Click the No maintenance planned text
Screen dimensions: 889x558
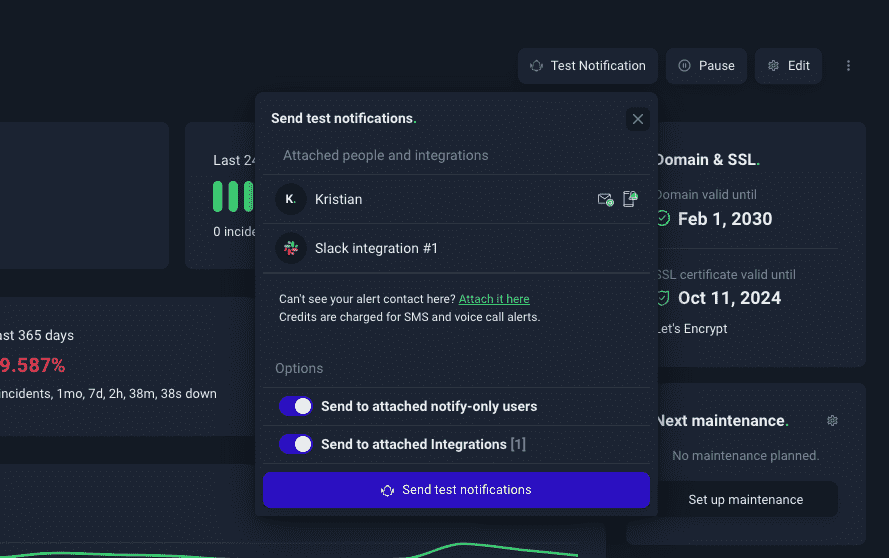pos(746,456)
